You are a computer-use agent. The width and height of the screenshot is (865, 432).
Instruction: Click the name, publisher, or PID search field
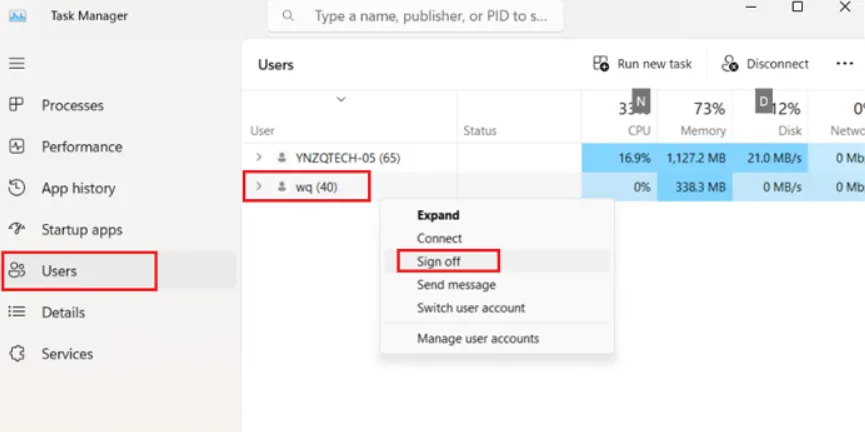tap(416, 16)
